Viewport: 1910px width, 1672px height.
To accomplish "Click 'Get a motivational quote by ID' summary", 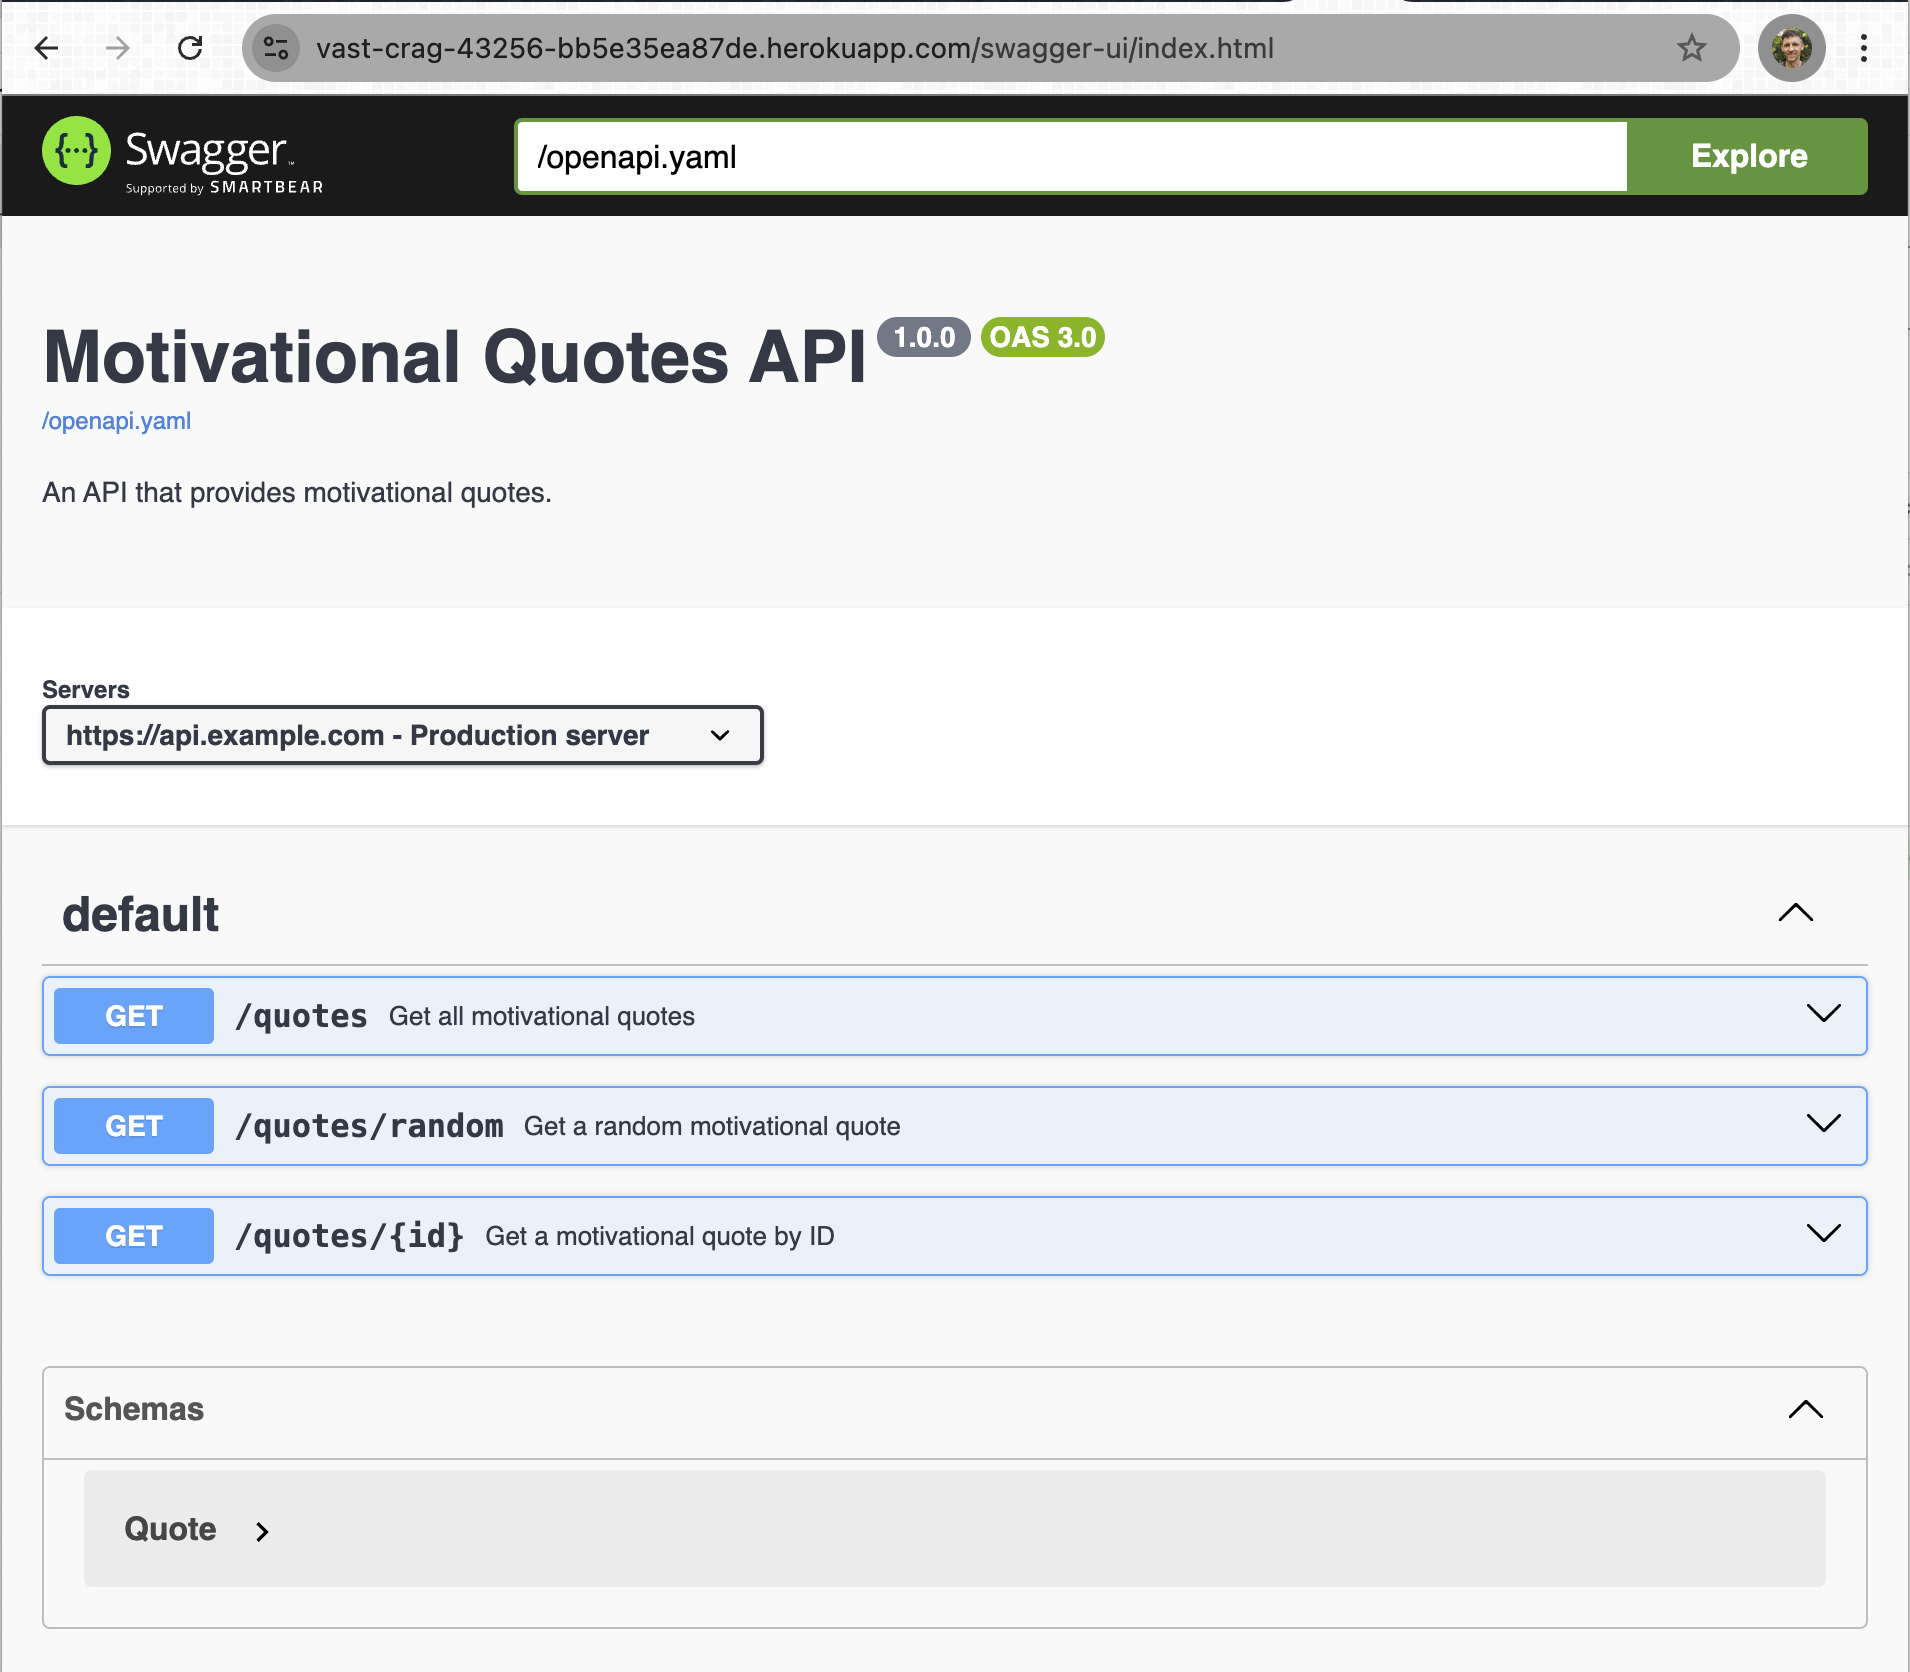I will [x=660, y=1236].
